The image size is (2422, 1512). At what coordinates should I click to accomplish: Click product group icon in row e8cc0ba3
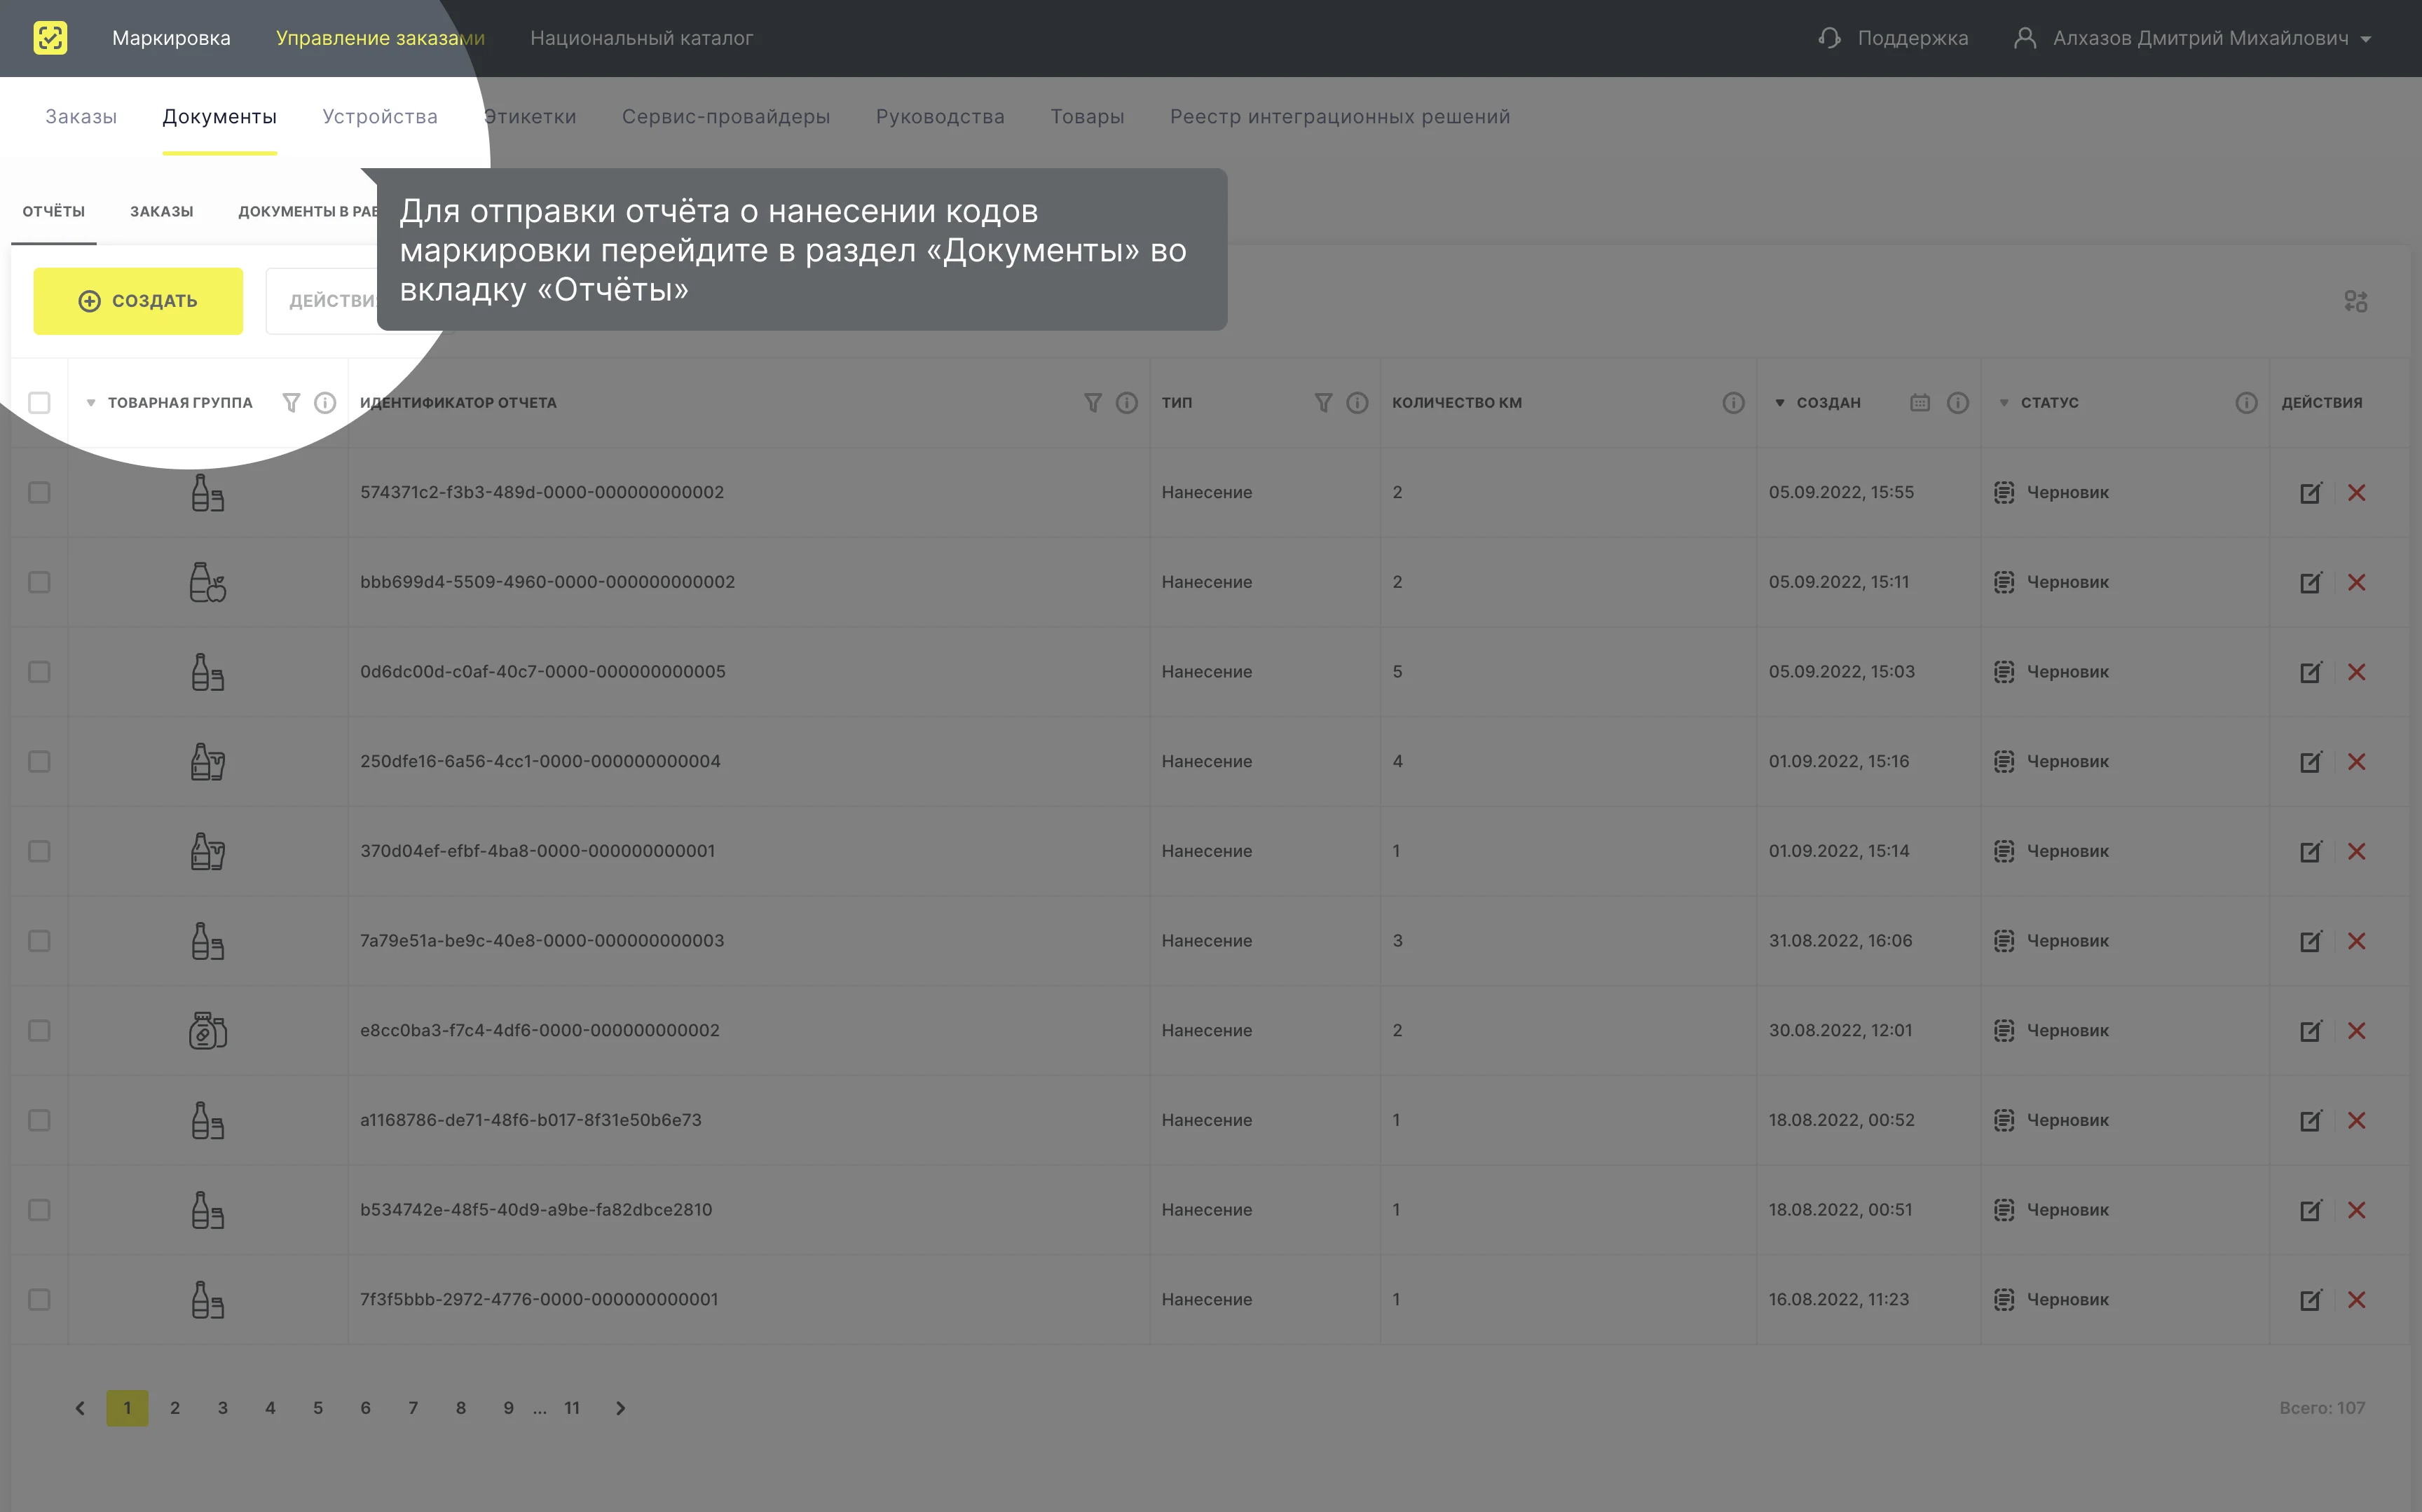click(208, 1030)
